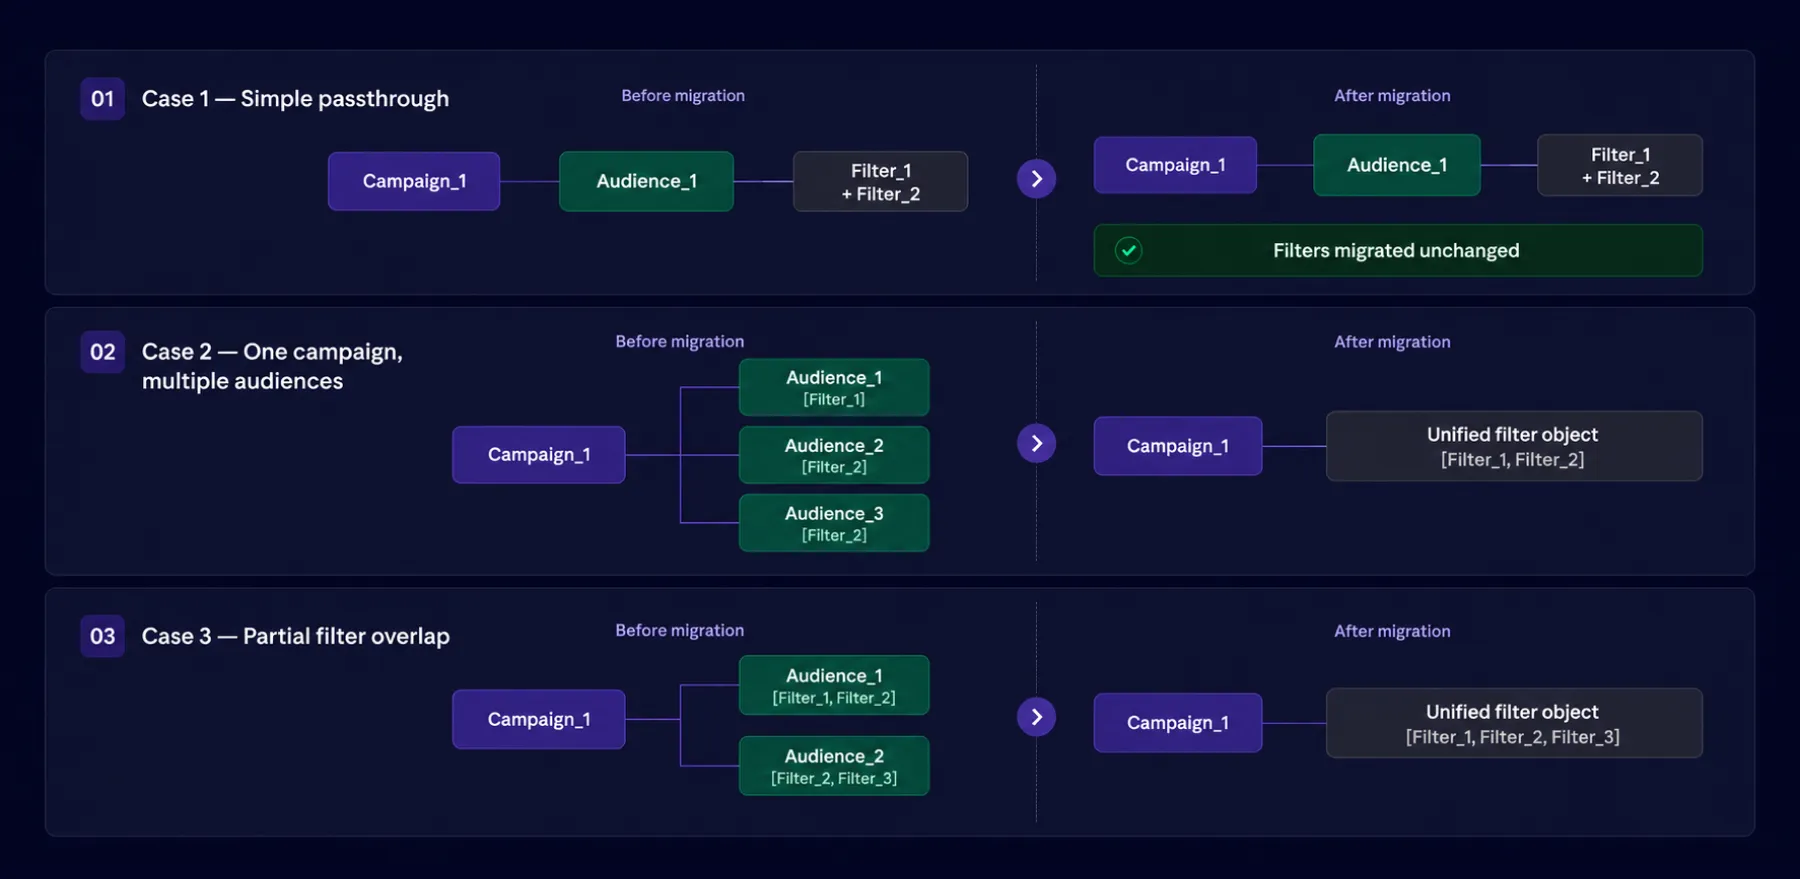Click the arrow circle in Case 3 row

pos(1036,717)
